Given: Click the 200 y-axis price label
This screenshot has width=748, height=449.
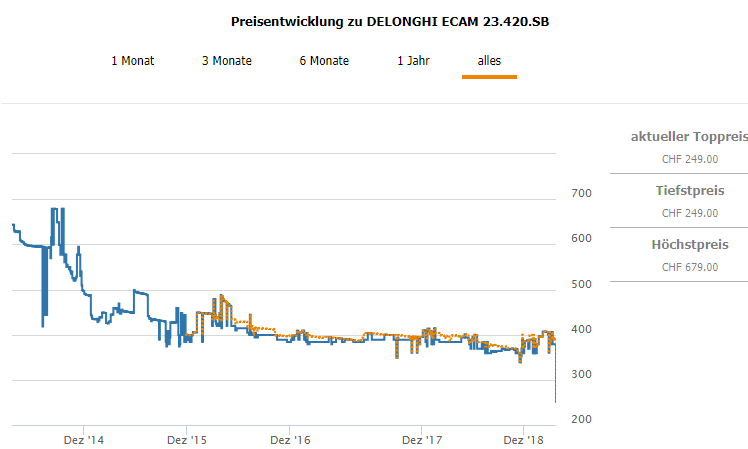Looking at the screenshot, I should tap(581, 419).
